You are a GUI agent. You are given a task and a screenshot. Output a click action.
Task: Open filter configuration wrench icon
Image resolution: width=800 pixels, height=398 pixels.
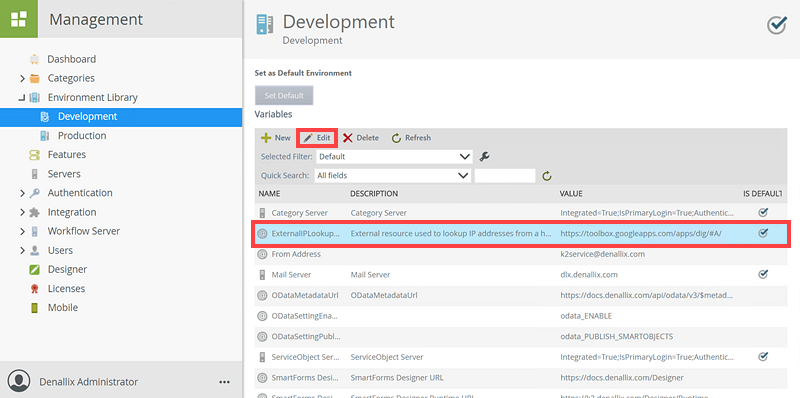coord(485,157)
